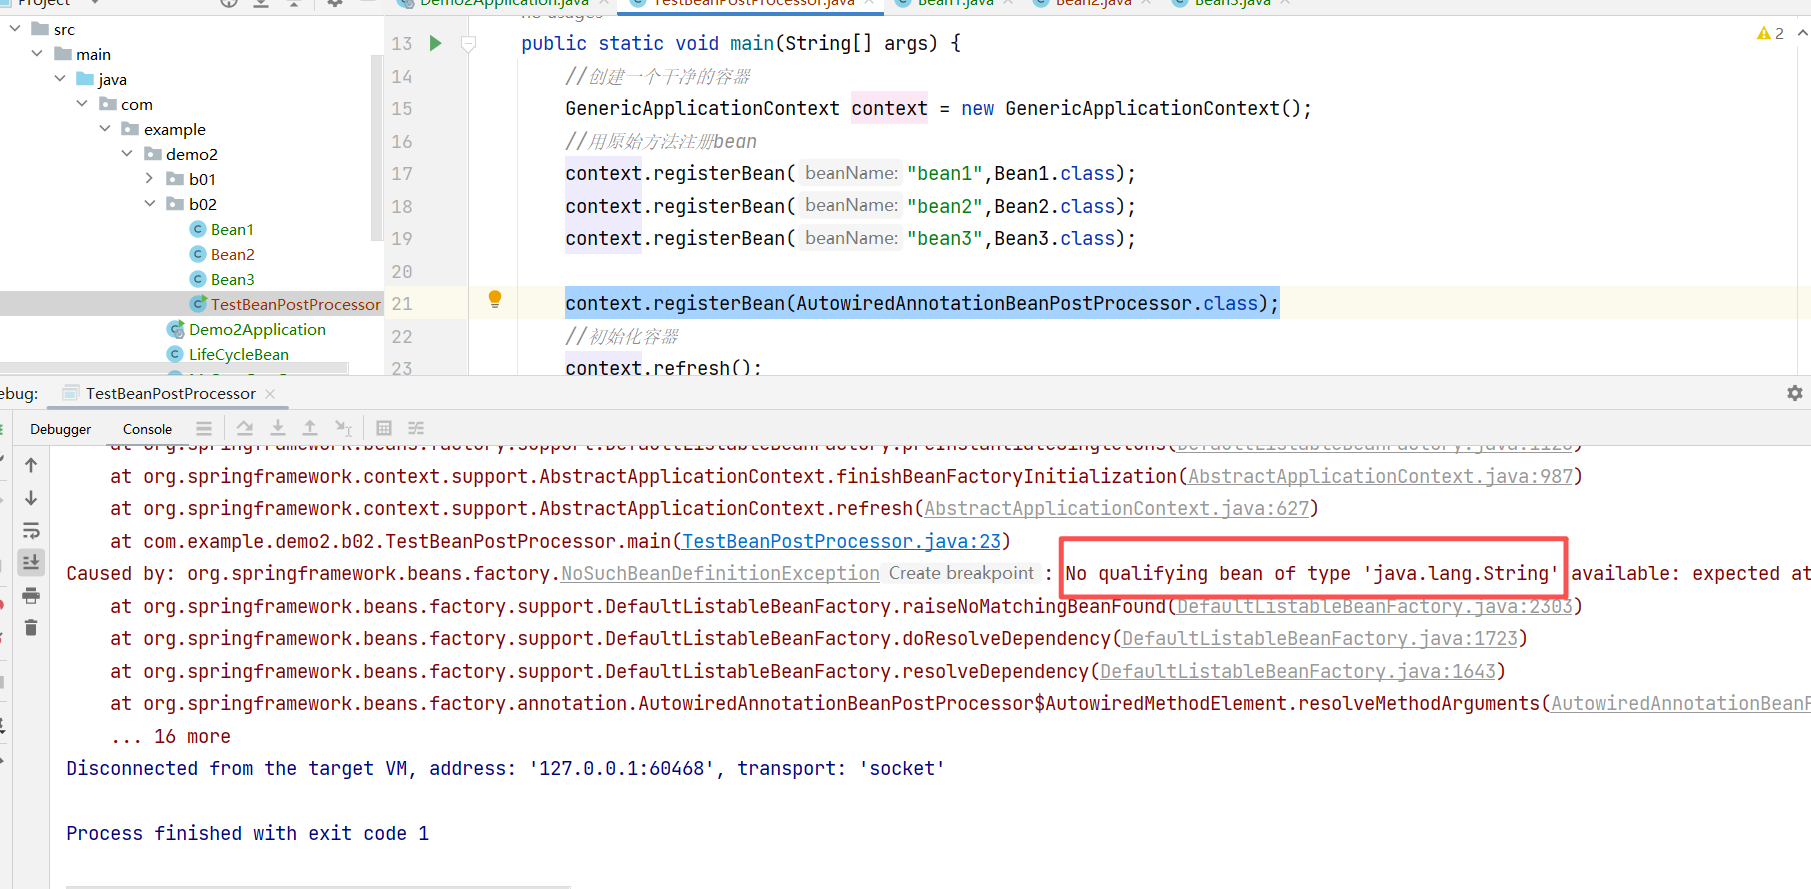Click the "bean1" string on line 17
Viewport: 1811px width, 889px height.
coord(944,173)
